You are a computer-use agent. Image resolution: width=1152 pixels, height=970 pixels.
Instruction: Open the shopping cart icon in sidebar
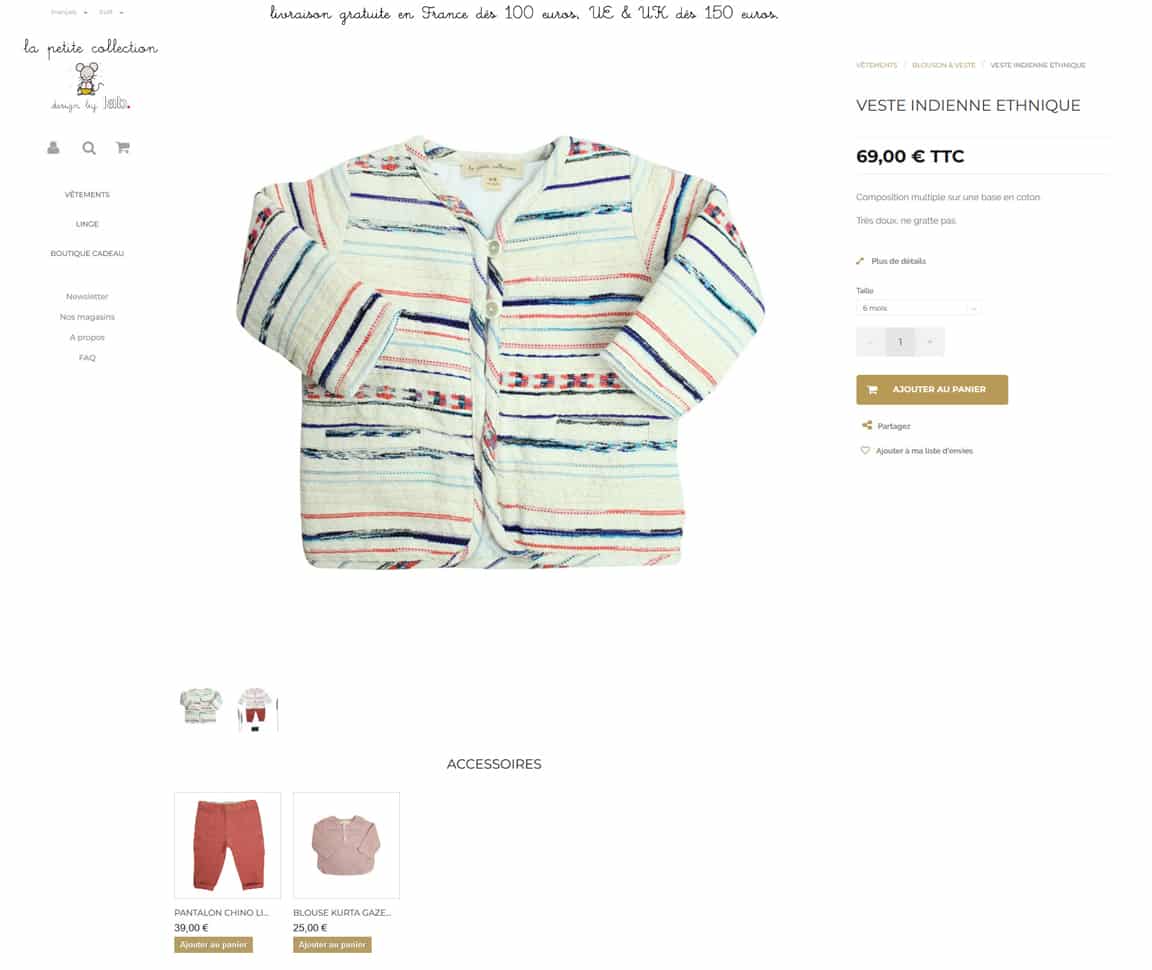(123, 148)
